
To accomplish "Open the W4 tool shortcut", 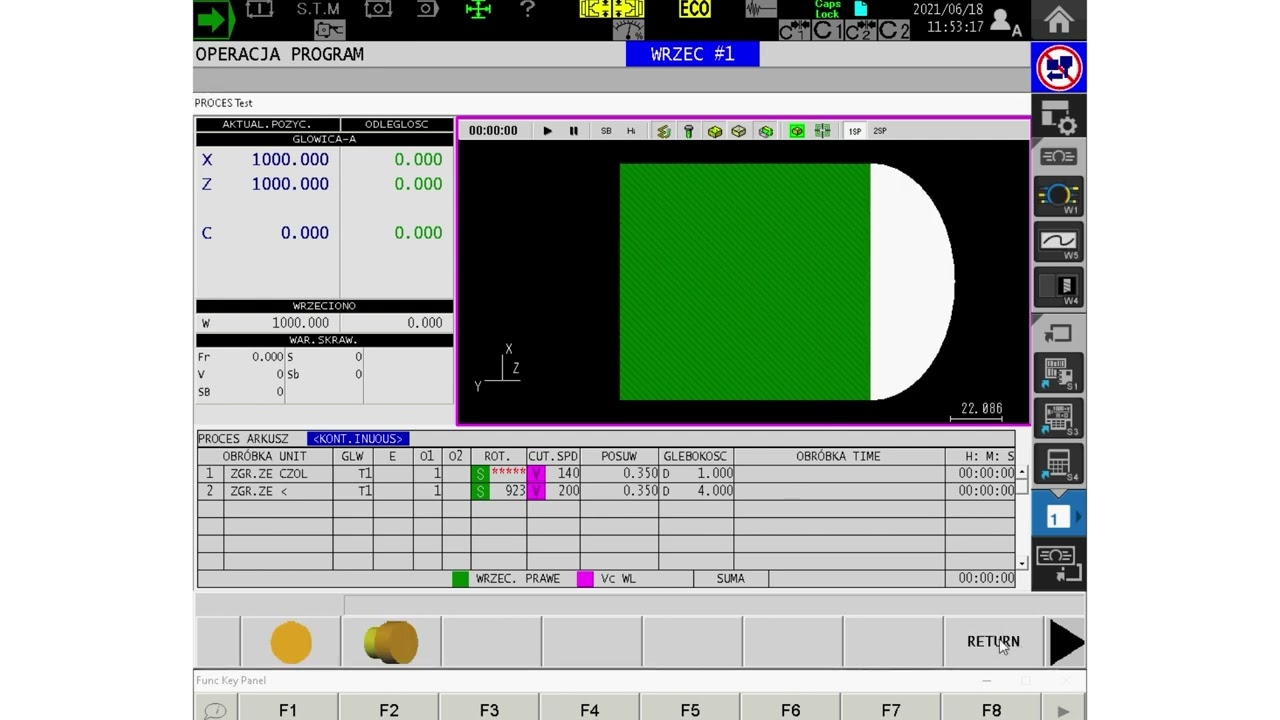I will 1058,288.
